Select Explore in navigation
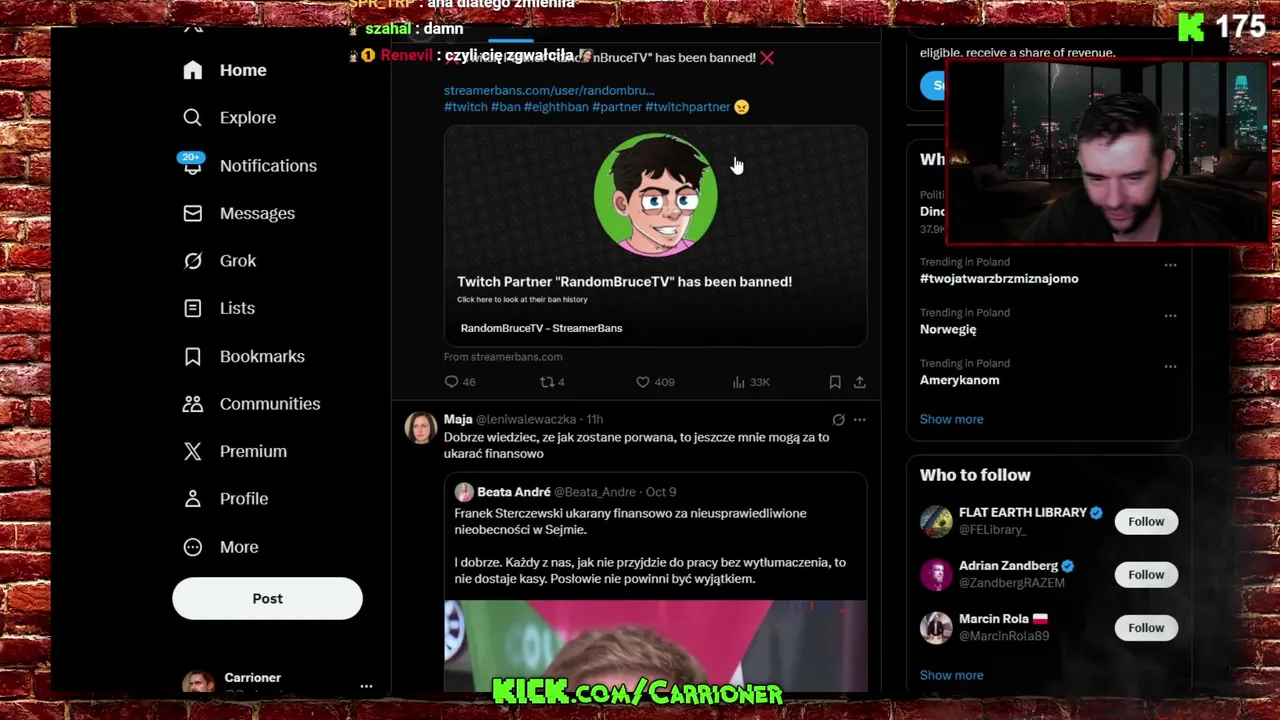The image size is (1280, 720). coord(248,118)
